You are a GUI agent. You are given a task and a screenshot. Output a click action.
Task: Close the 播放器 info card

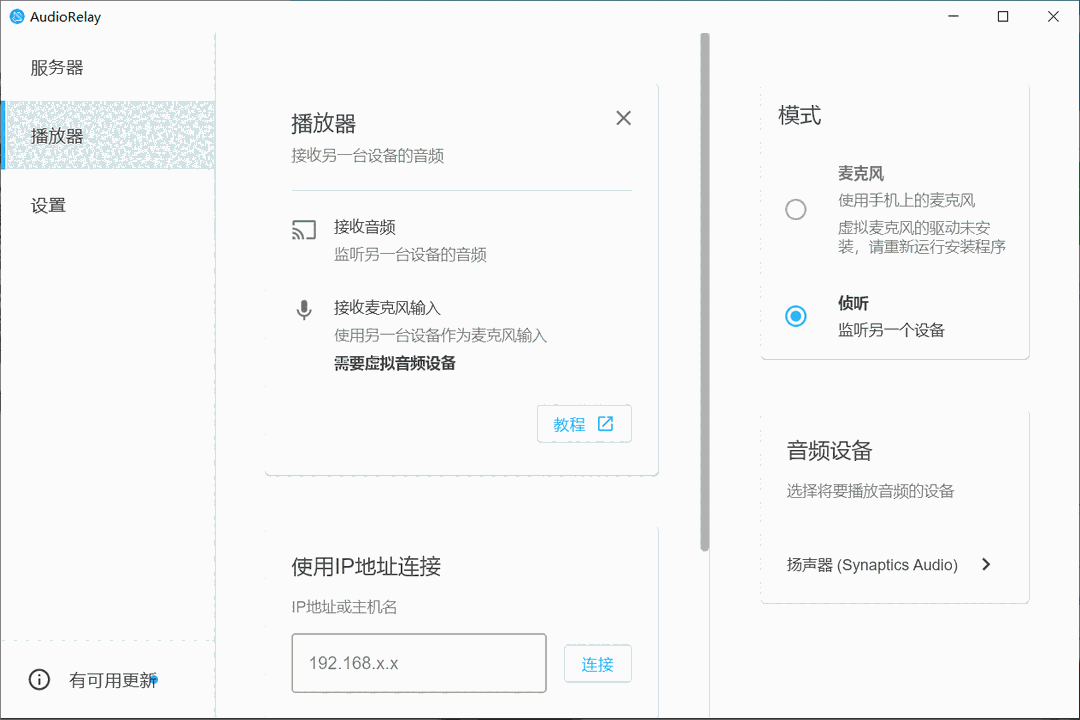click(623, 118)
